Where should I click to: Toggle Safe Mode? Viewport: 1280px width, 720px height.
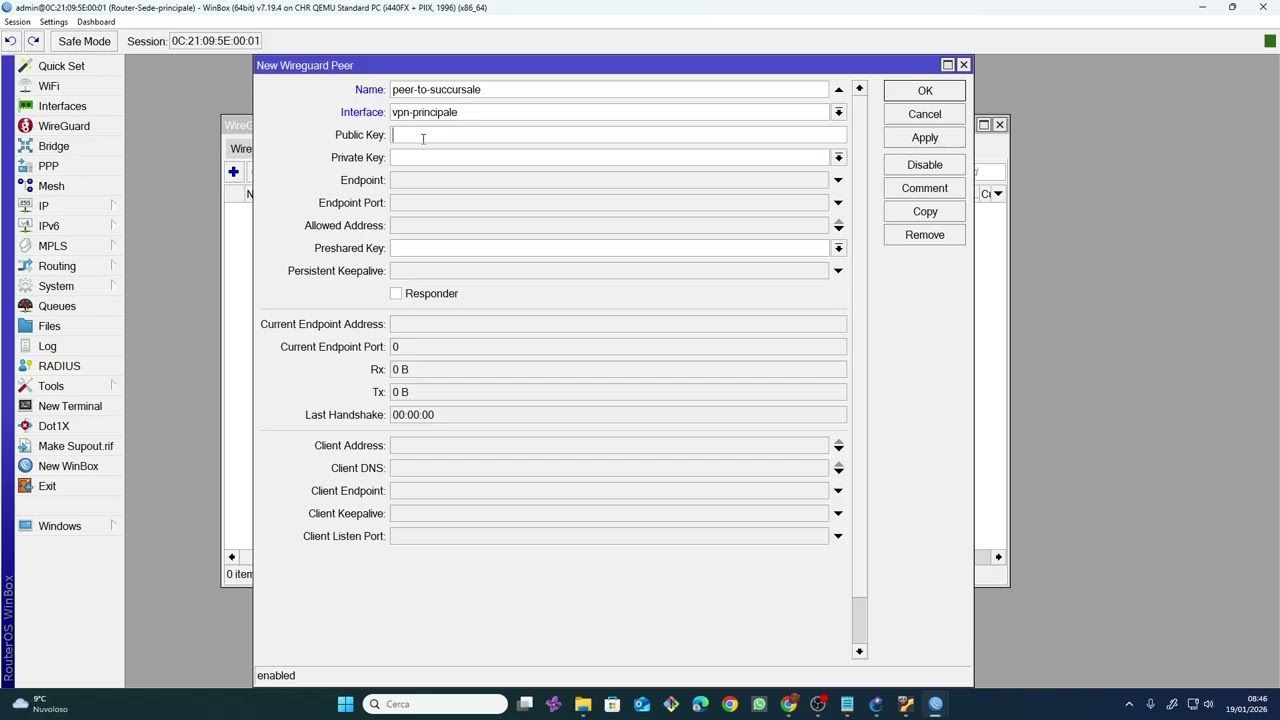coord(84,41)
